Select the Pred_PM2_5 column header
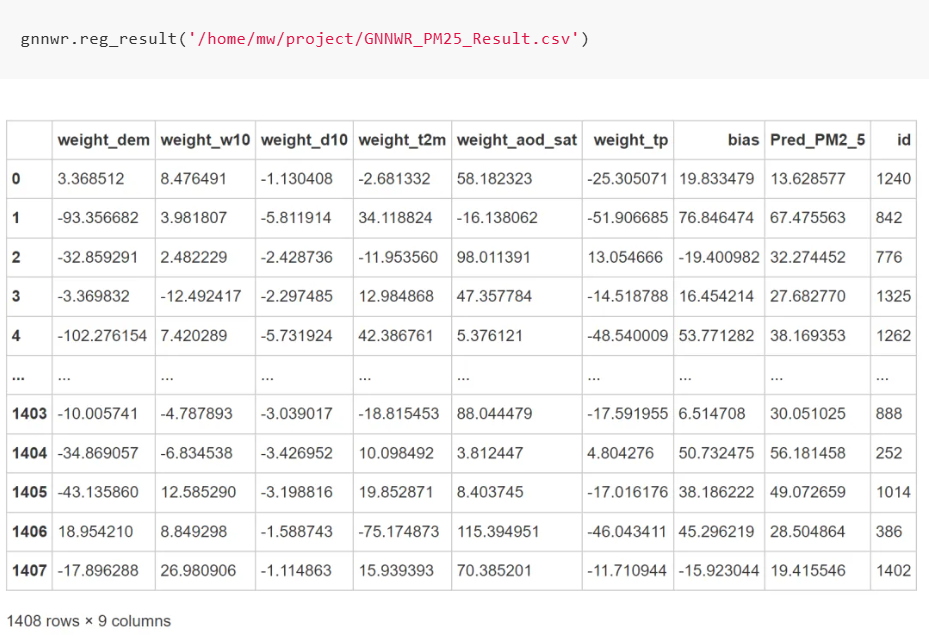Viewport: 929px width, 637px height. 817,140
